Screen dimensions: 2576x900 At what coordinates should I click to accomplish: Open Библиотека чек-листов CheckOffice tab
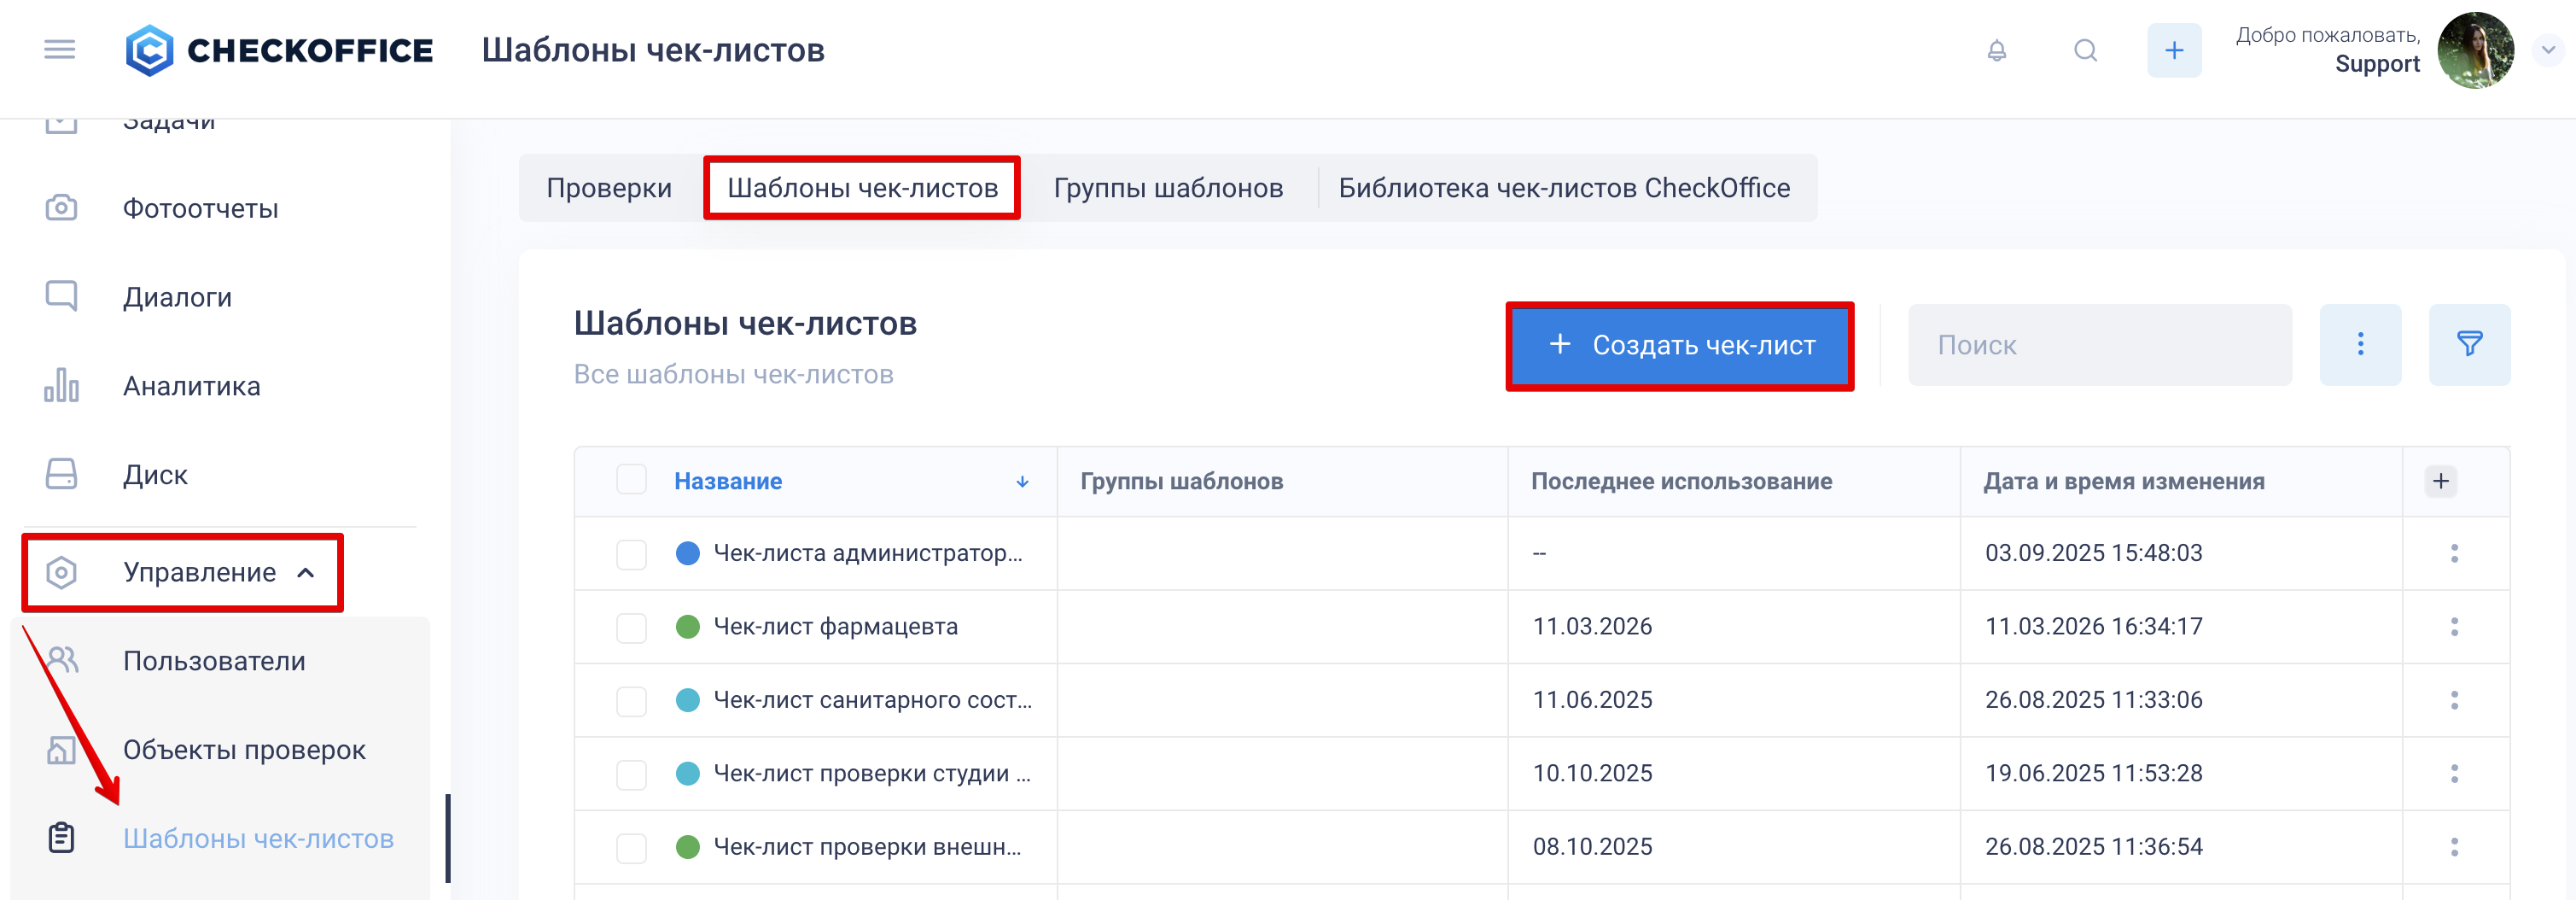(1564, 188)
